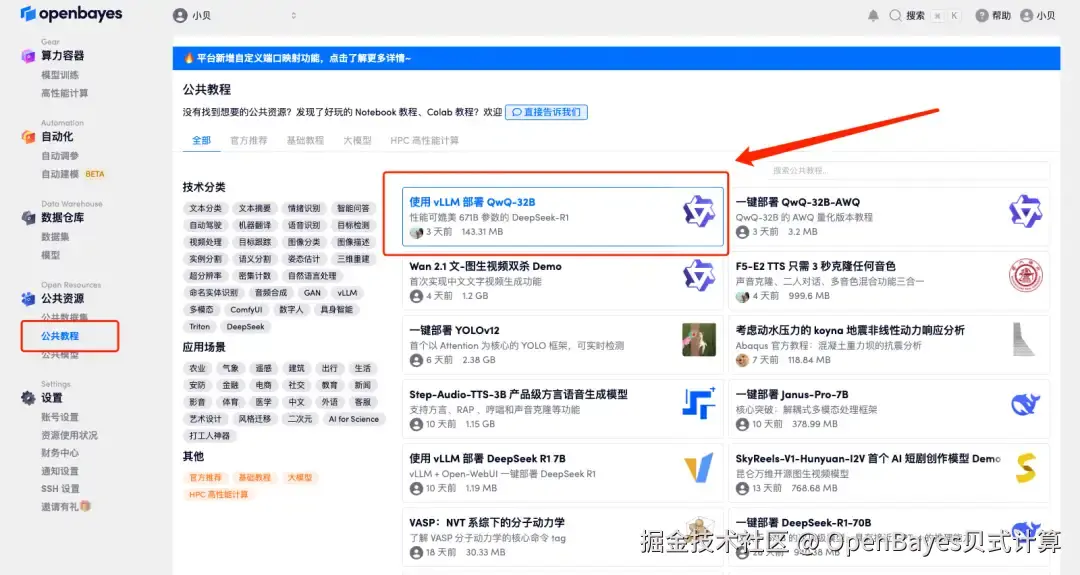Screen dimensions: 1080x575
Task: Click the blue announcement banner text
Action: (304, 58)
